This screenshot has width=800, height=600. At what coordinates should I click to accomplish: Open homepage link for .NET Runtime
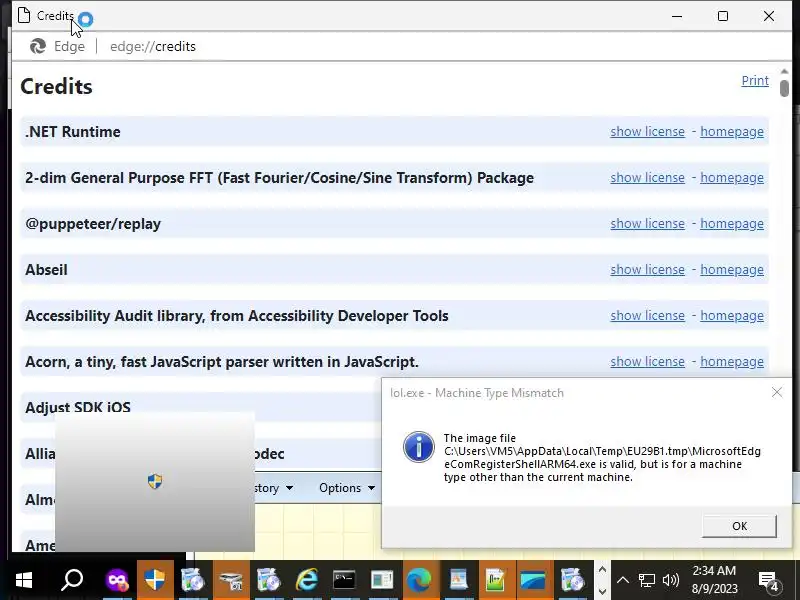(732, 132)
